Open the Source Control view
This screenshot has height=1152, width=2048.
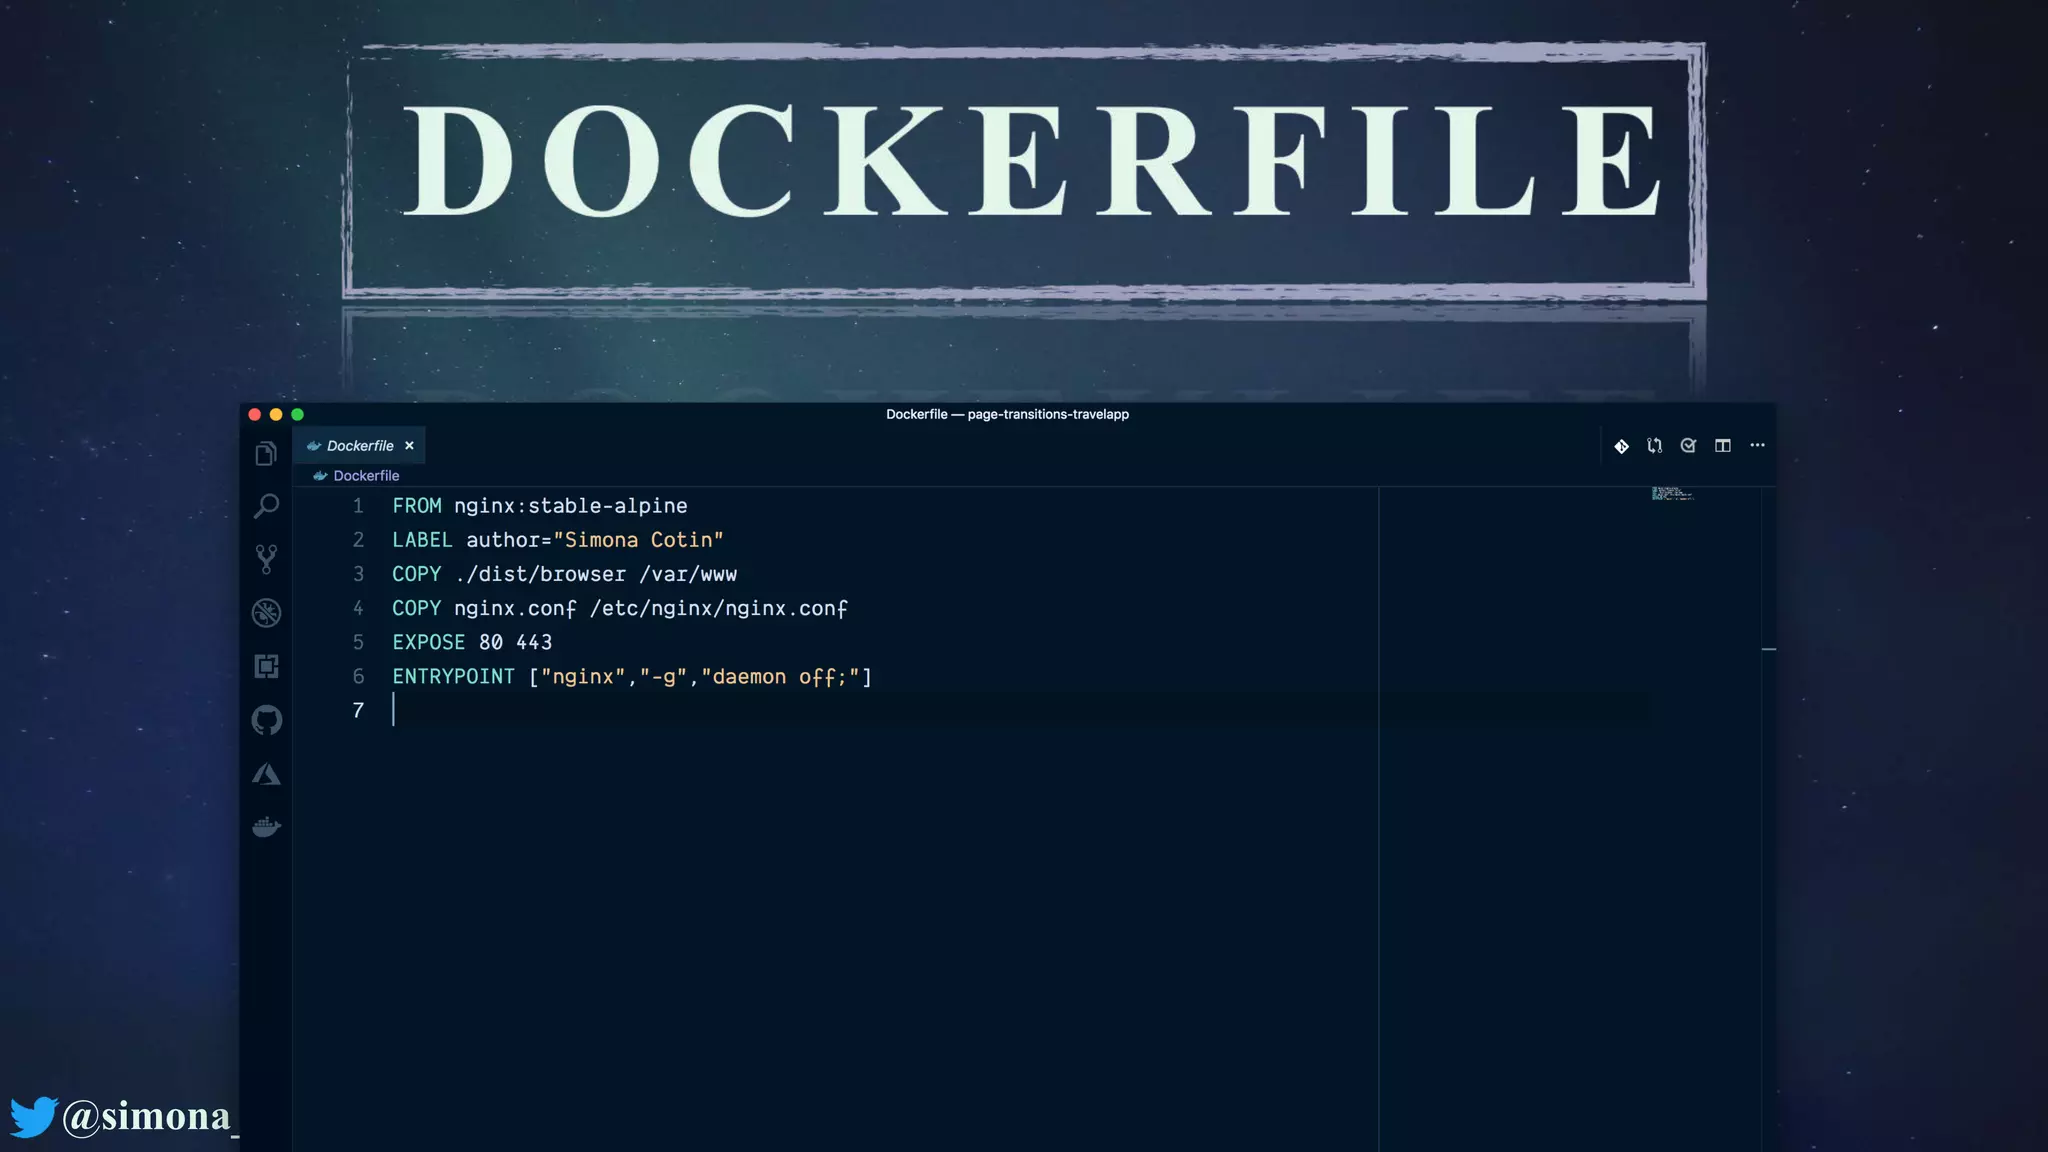coord(266,559)
